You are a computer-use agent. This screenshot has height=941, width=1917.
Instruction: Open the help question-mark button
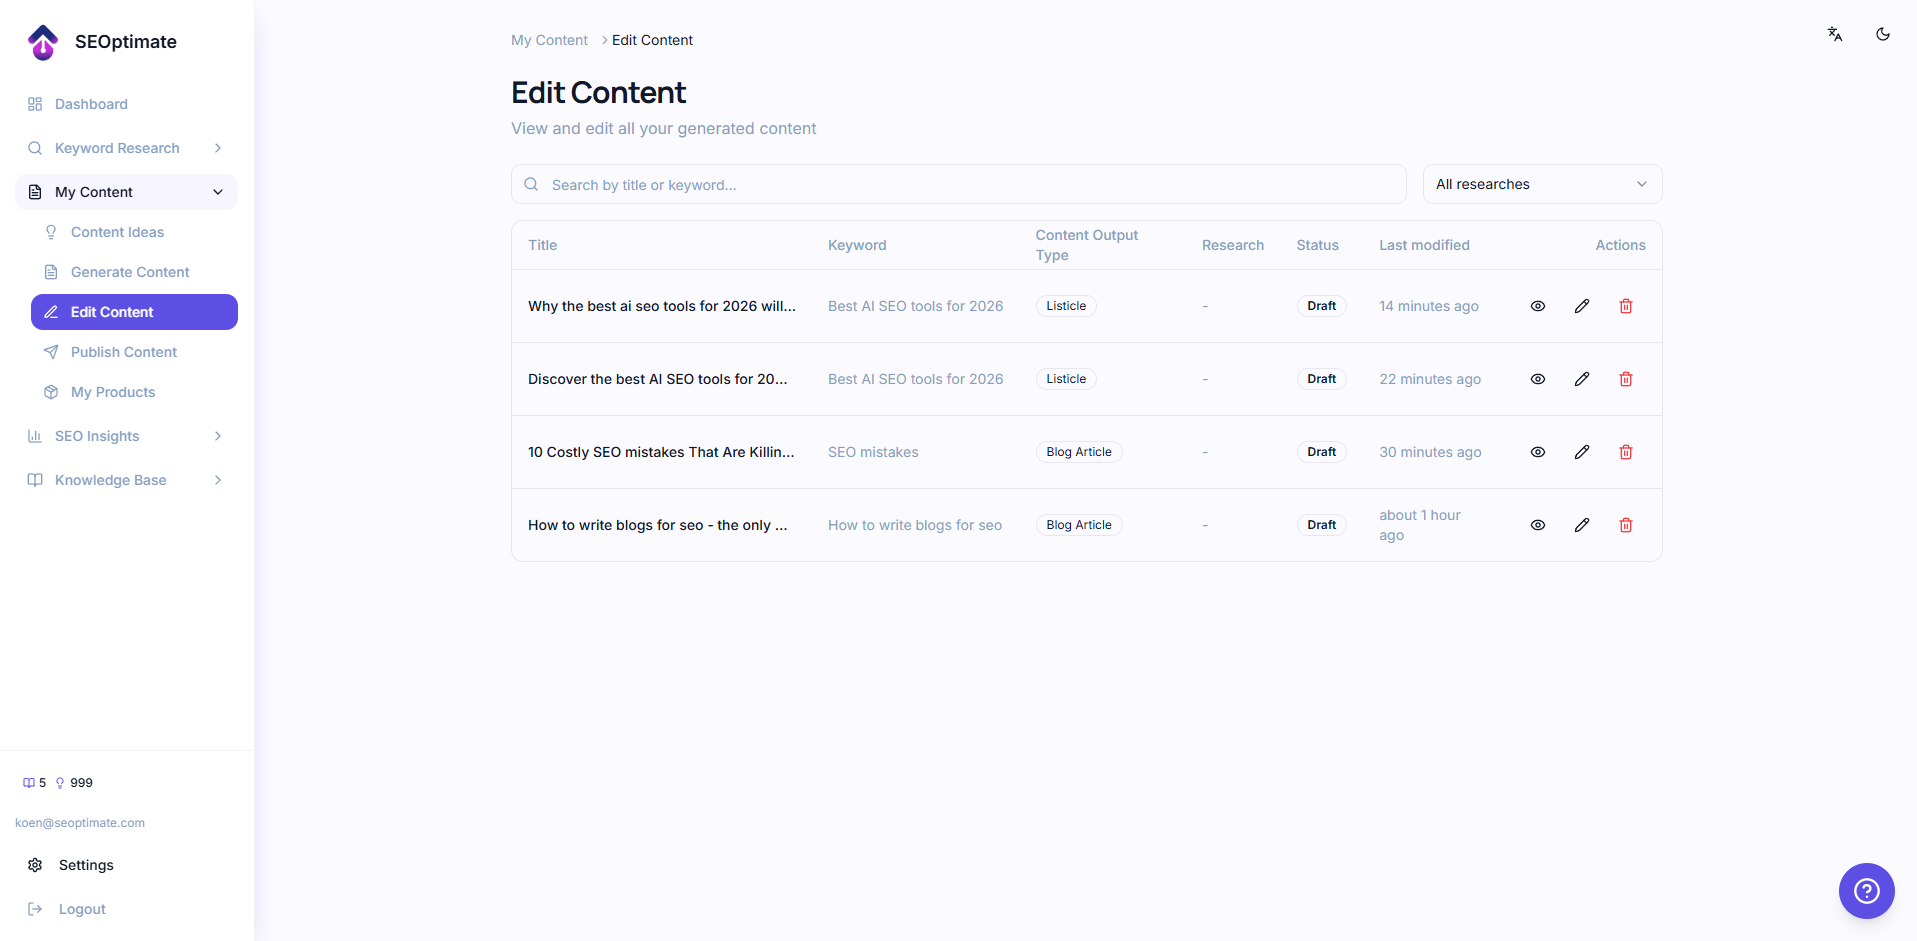1865,890
